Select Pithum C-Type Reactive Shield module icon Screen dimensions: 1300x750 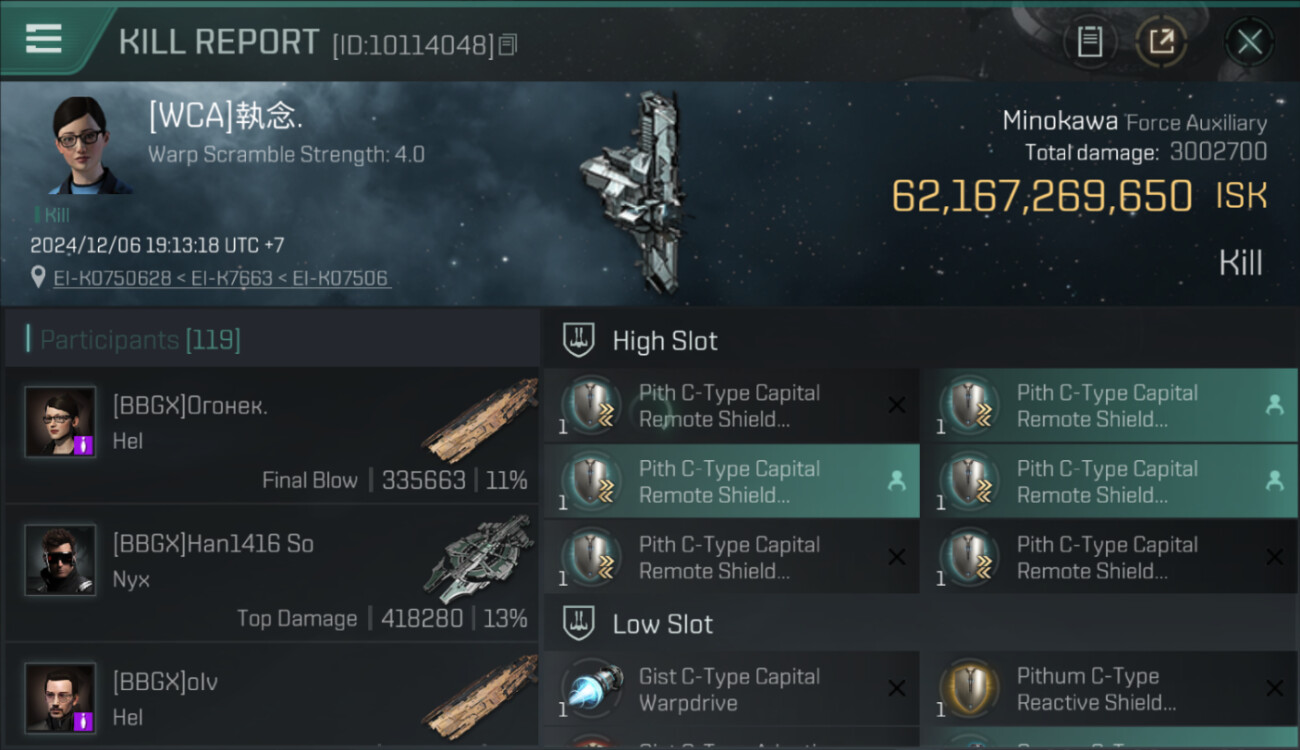click(x=970, y=689)
